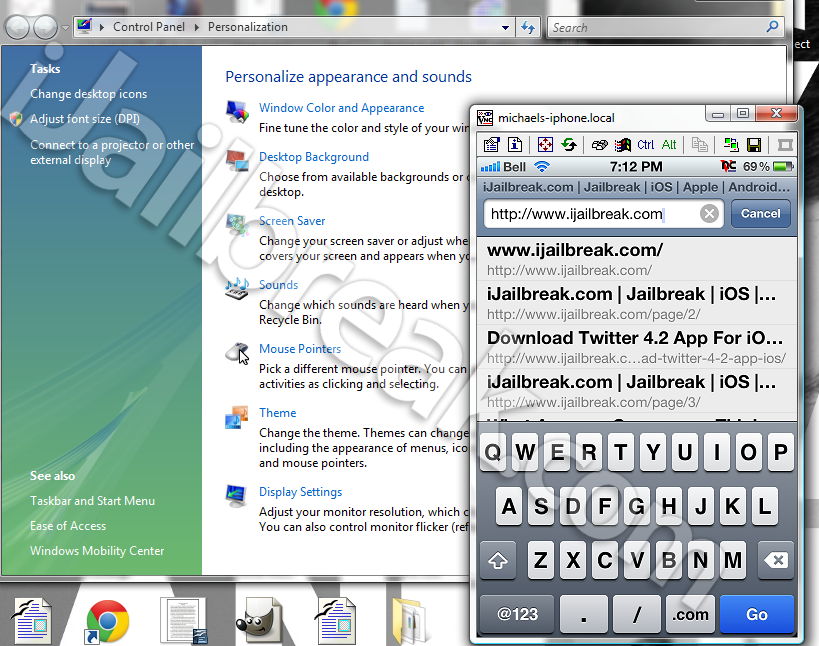This screenshot has width=819, height=646.
Task: Tap the Q key
Action: (x=493, y=452)
